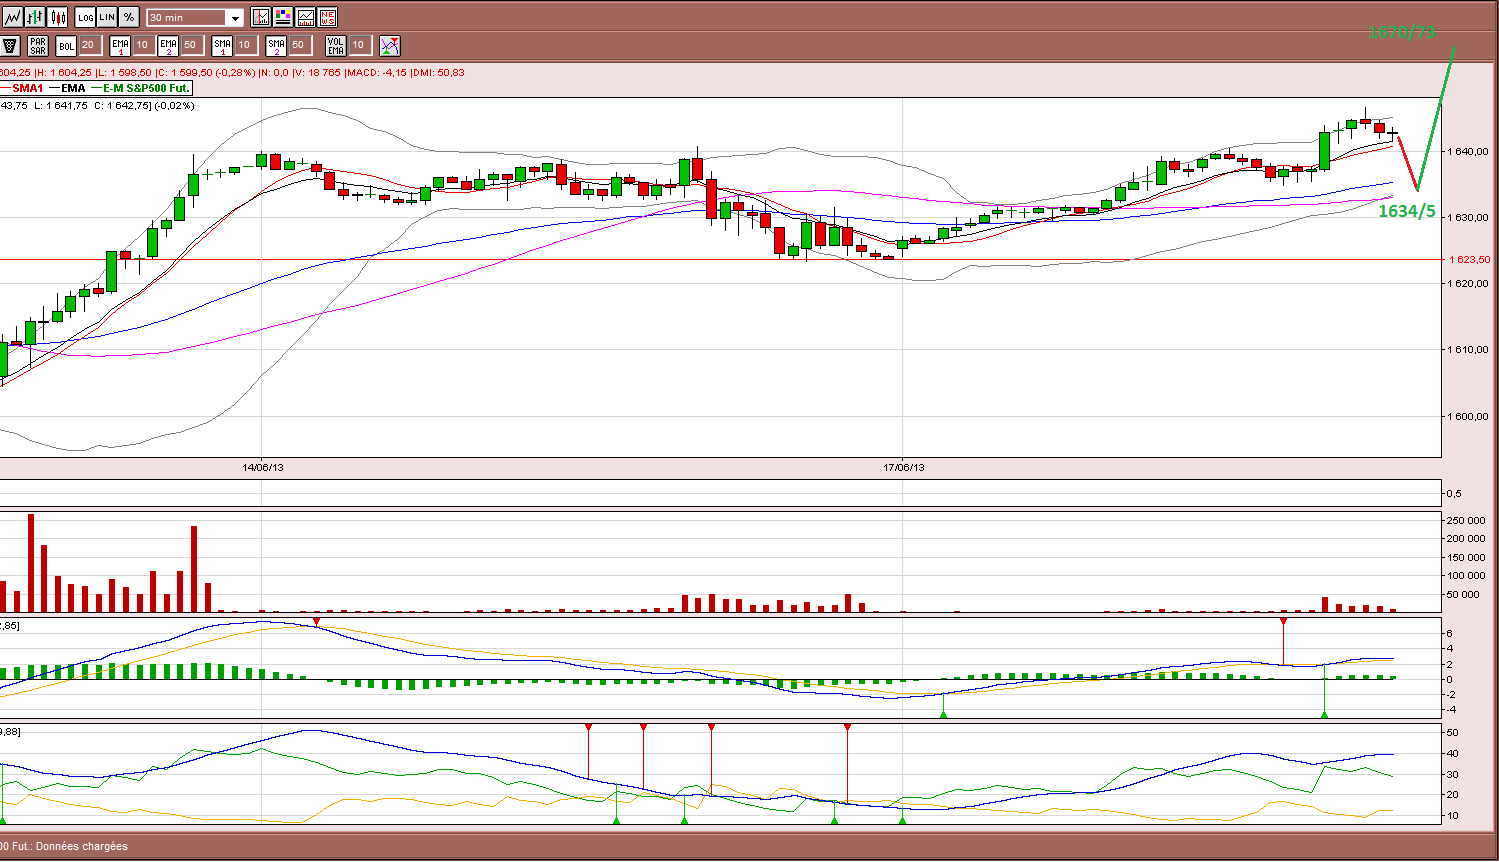Viewport: 1499px width, 862px height.
Task: Toggle LIN linear price scale
Action: 107,17
